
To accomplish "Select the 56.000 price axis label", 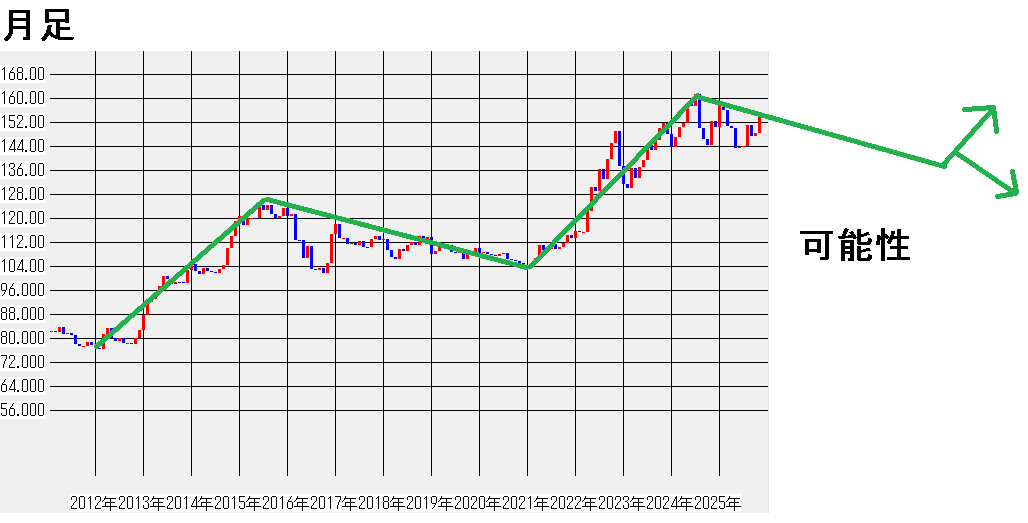I will point(24,410).
